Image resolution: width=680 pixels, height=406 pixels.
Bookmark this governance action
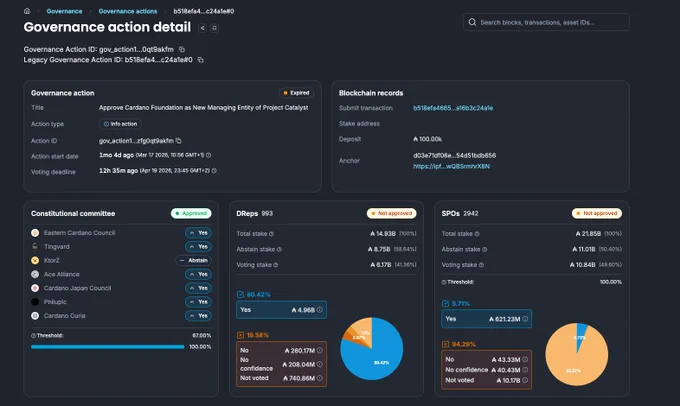click(214, 28)
